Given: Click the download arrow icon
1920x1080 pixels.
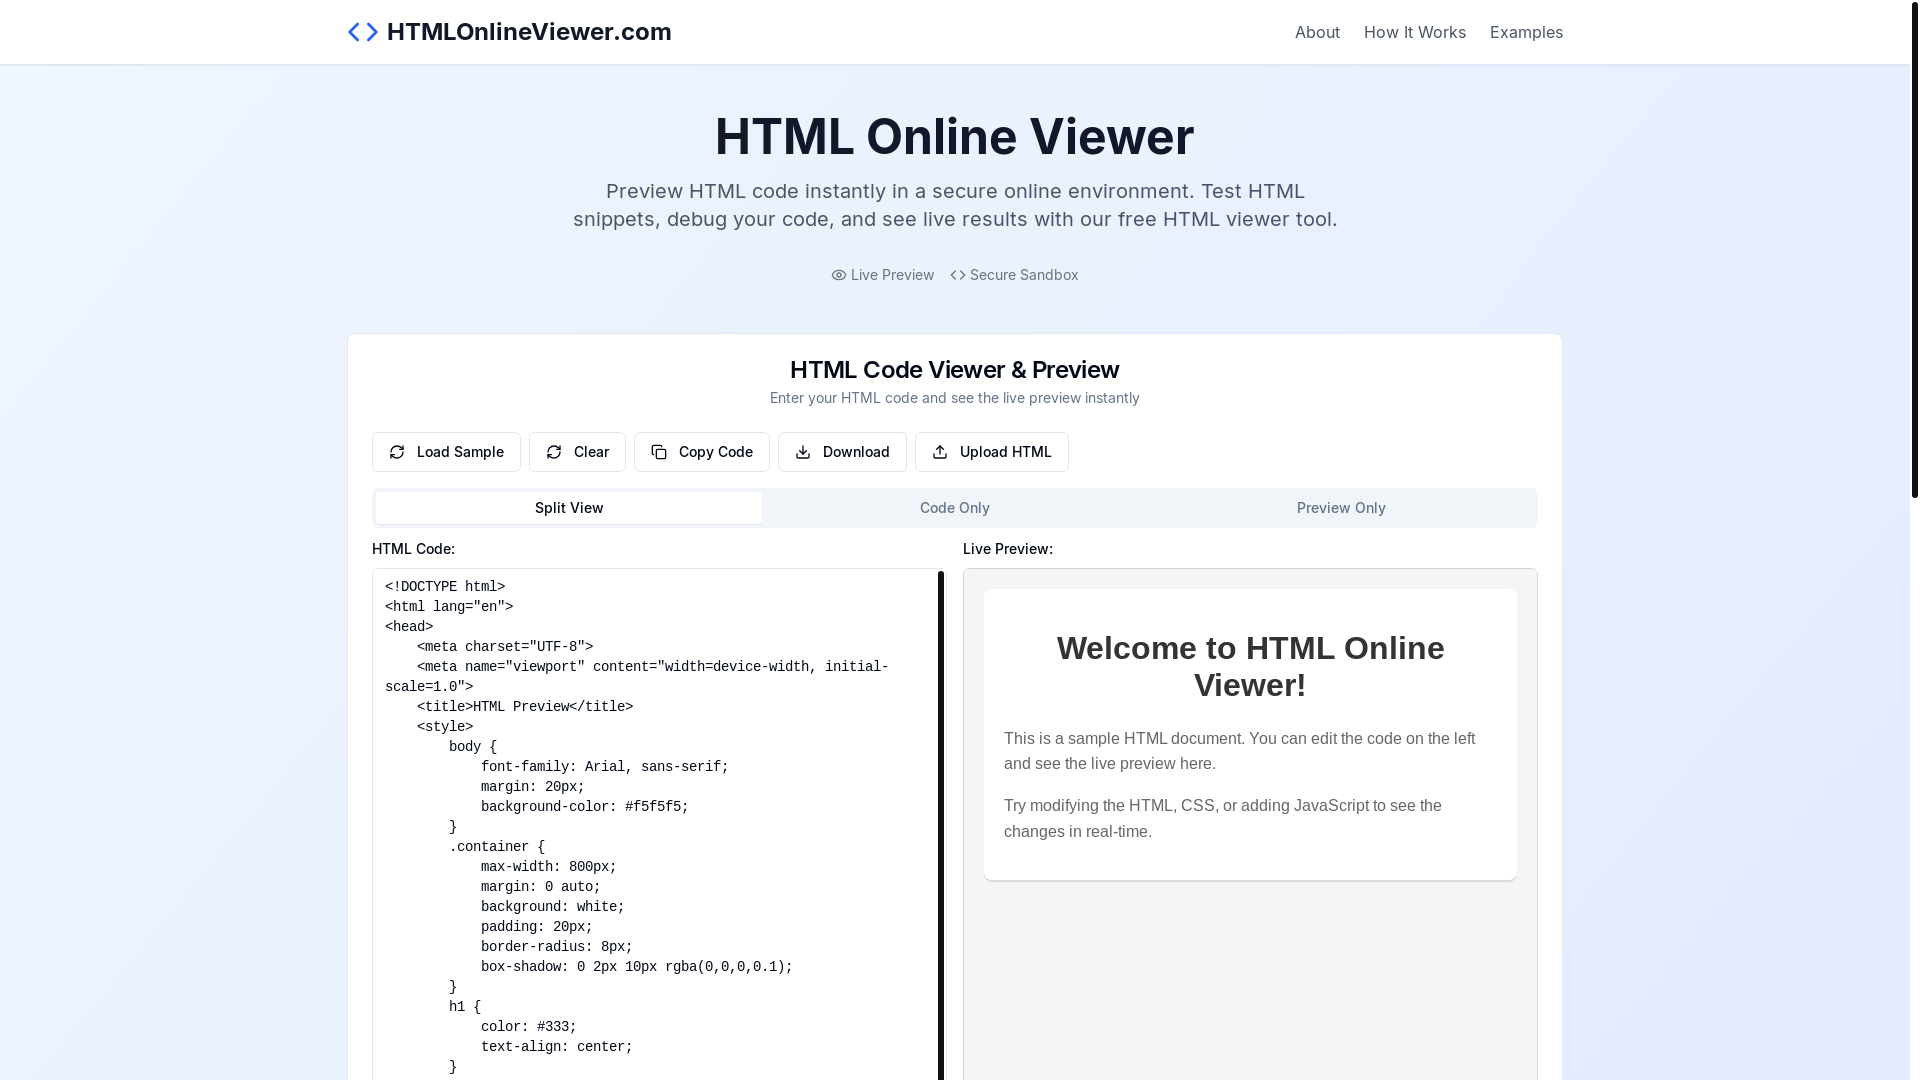Looking at the screenshot, I should pos(803,452).
